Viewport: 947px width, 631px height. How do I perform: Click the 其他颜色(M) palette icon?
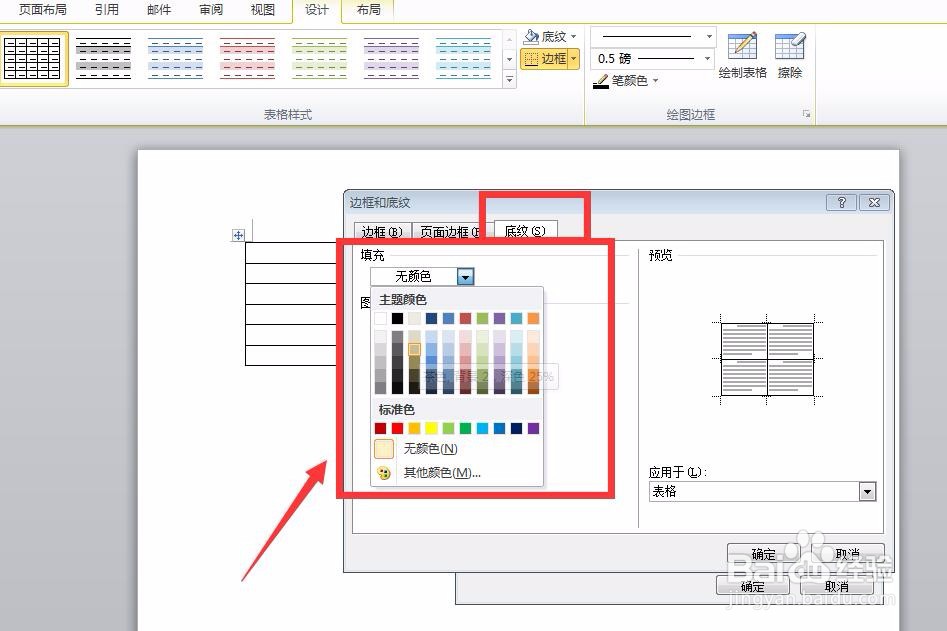pyautogui.click(x=384, y=473)
